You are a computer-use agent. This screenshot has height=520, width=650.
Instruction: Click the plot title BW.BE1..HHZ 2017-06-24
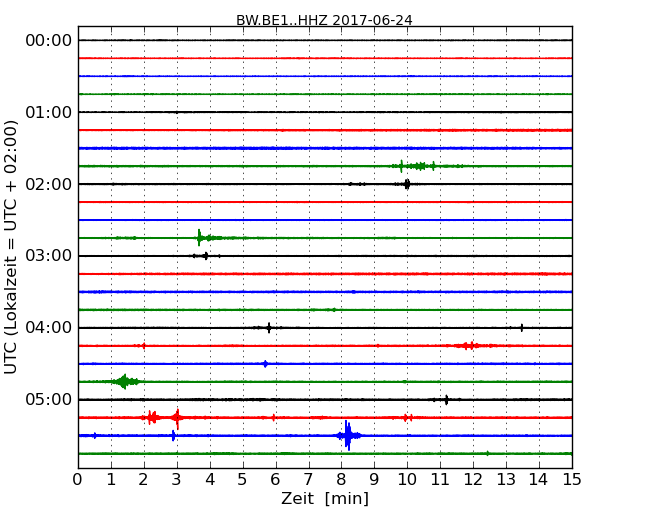(x=324, y=20)
